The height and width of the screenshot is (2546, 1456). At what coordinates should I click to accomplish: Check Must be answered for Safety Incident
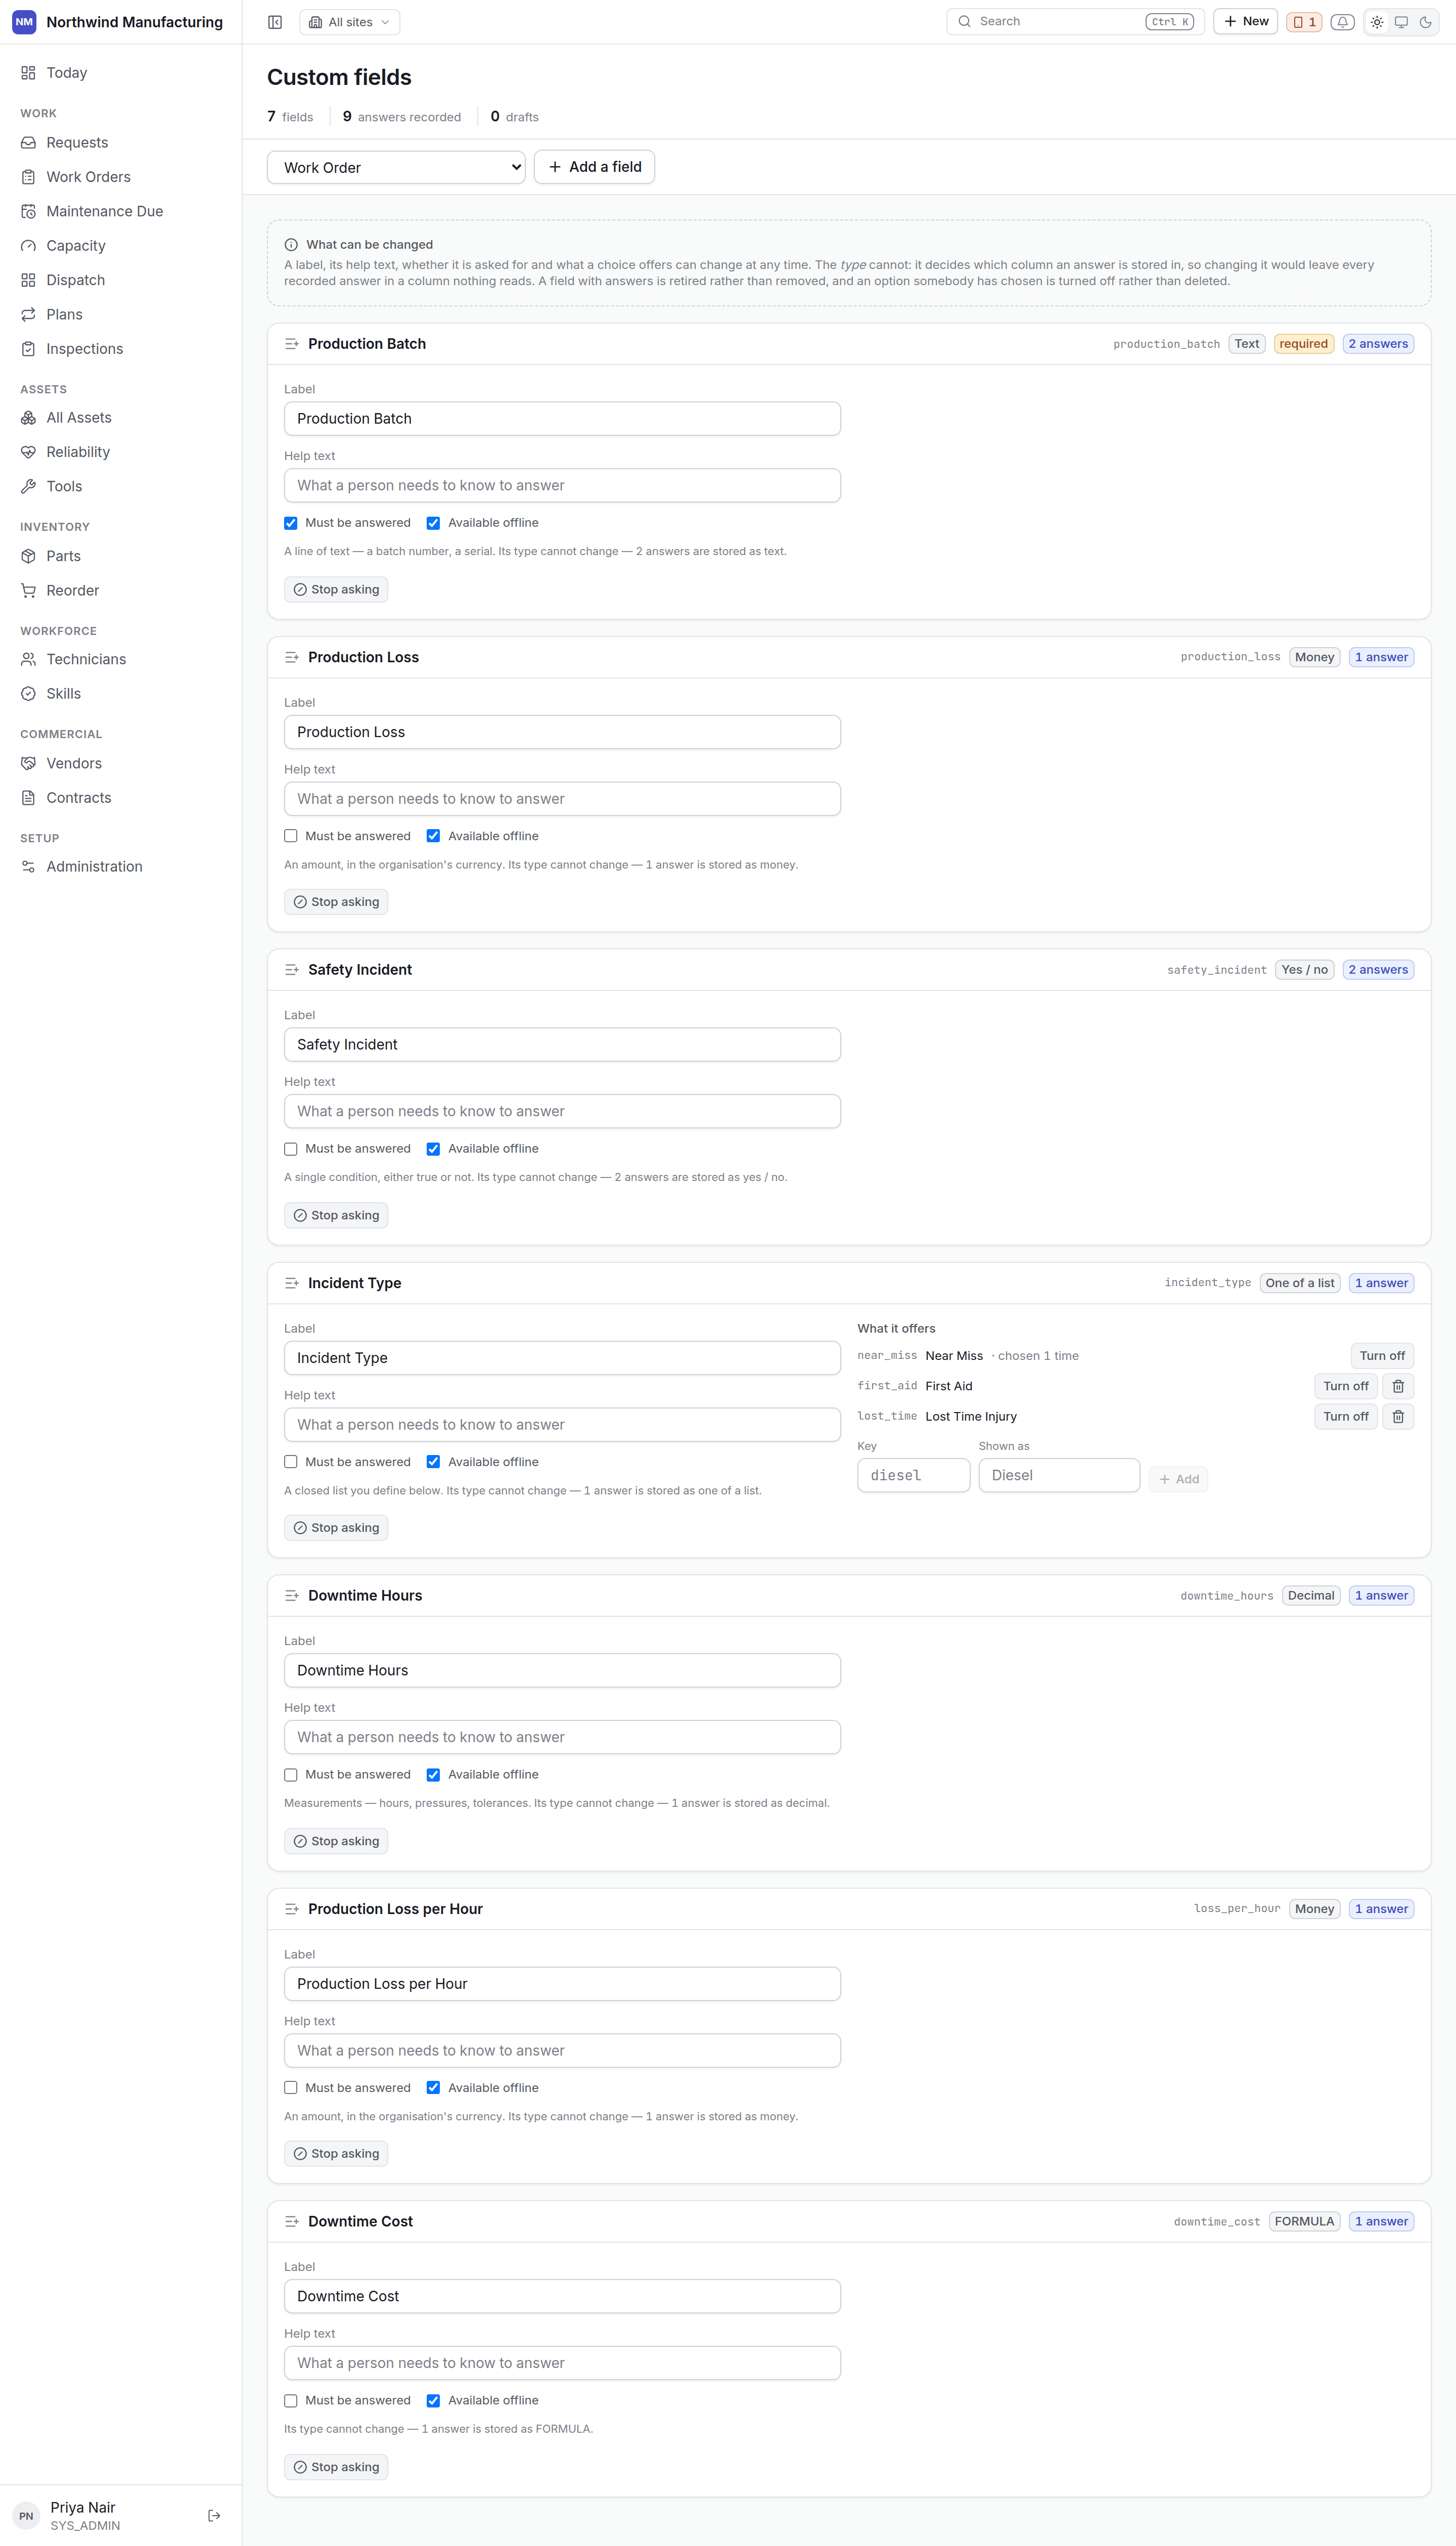click(291, 1149)
